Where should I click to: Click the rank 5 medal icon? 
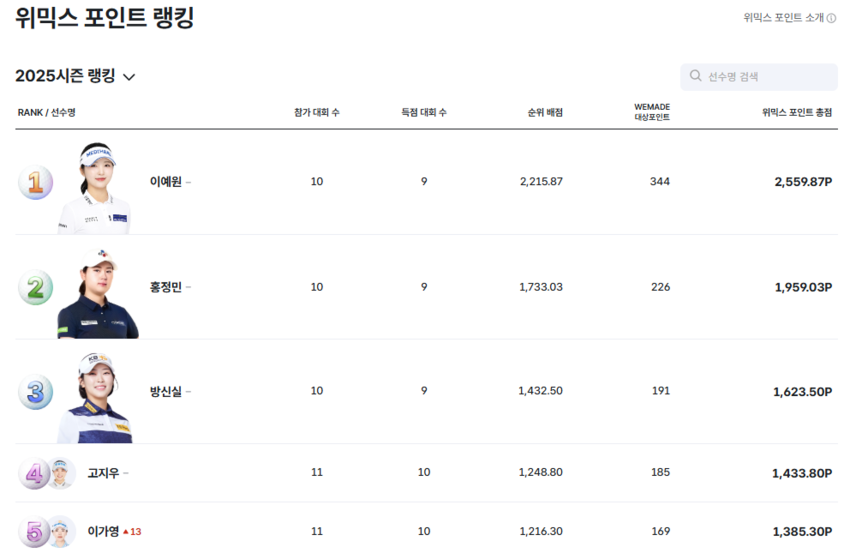pos(33,531)
